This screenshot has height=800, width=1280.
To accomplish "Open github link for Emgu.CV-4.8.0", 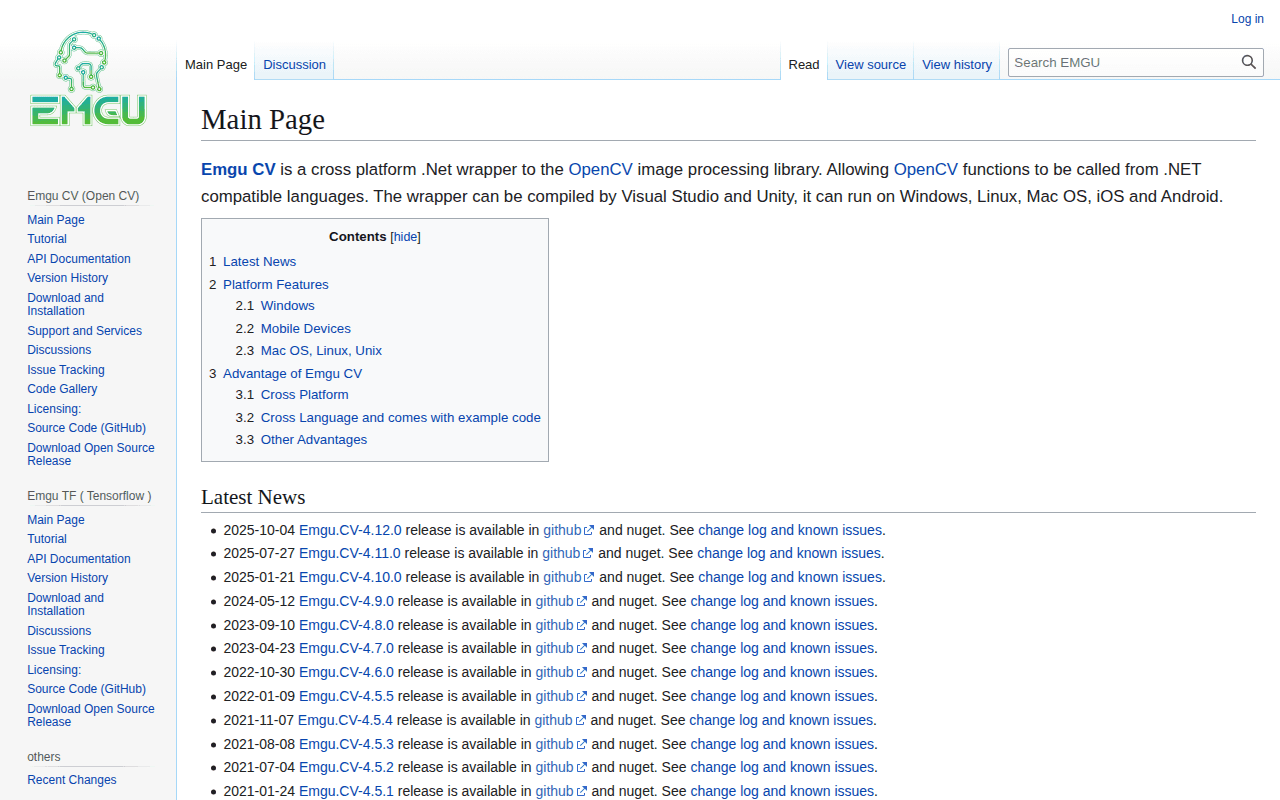I will (561, 625).
